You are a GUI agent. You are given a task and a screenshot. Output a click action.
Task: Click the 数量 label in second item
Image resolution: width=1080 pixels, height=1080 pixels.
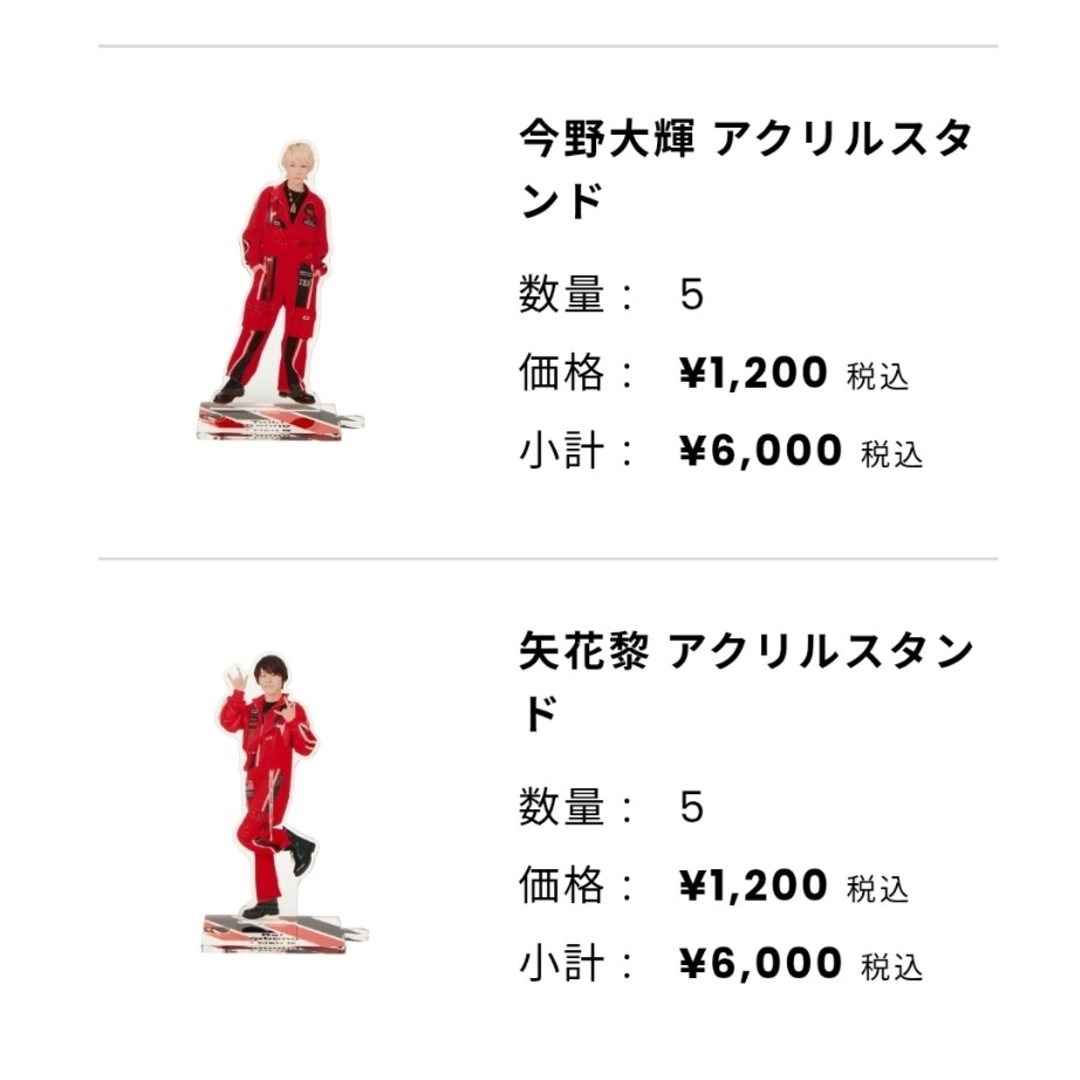click(562, 807)
